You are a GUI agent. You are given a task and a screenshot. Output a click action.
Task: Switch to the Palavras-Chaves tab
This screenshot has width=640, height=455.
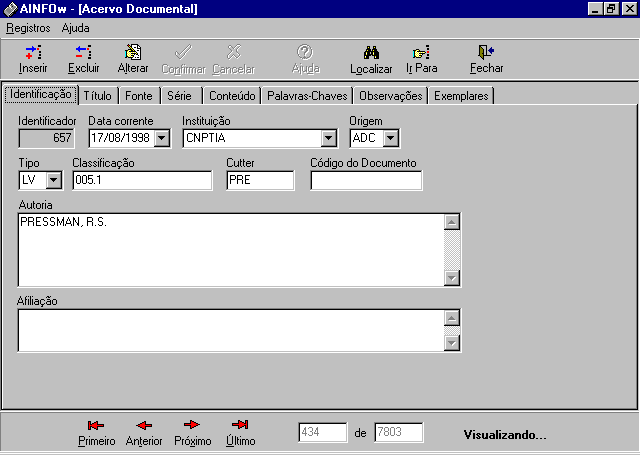[x=308, y=96]
